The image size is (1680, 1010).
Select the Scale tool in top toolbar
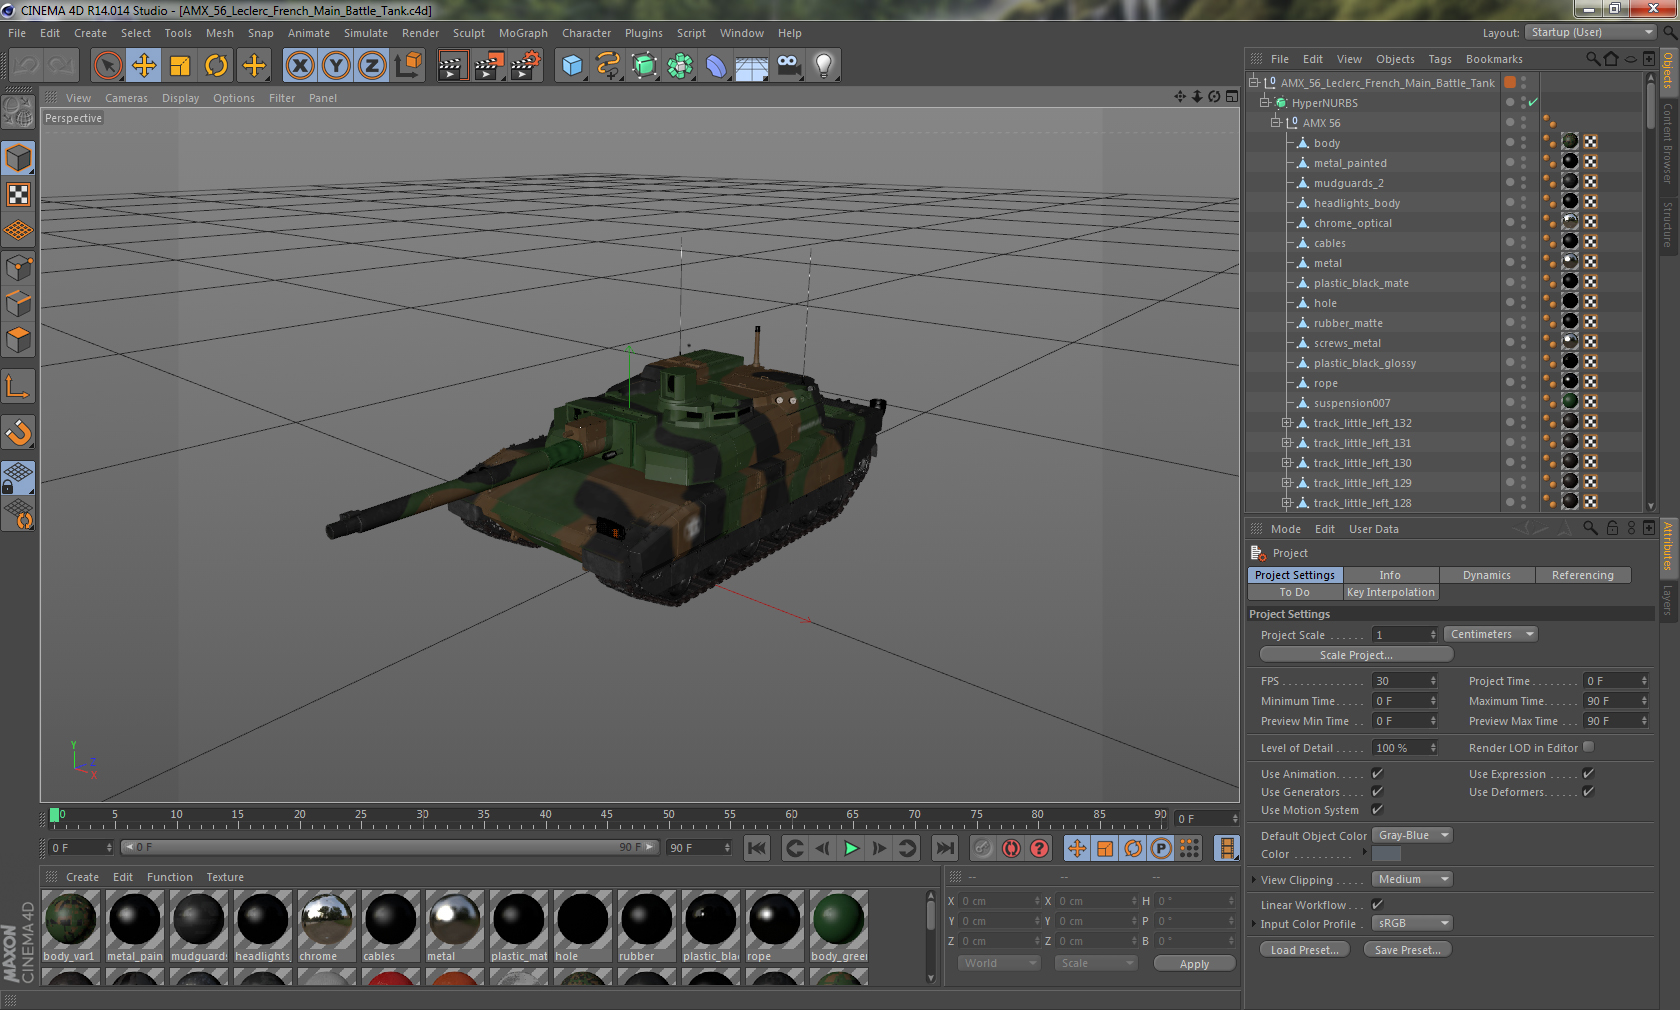pyautogui.click(x=180, y=66)
